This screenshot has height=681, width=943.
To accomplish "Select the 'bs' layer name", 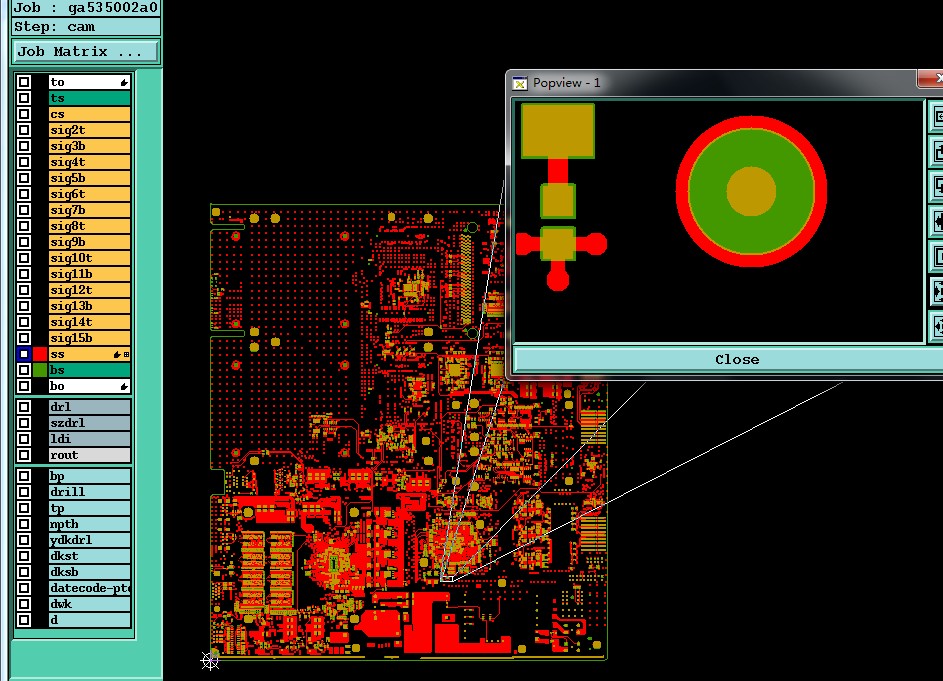I will (x=89, y=370).
